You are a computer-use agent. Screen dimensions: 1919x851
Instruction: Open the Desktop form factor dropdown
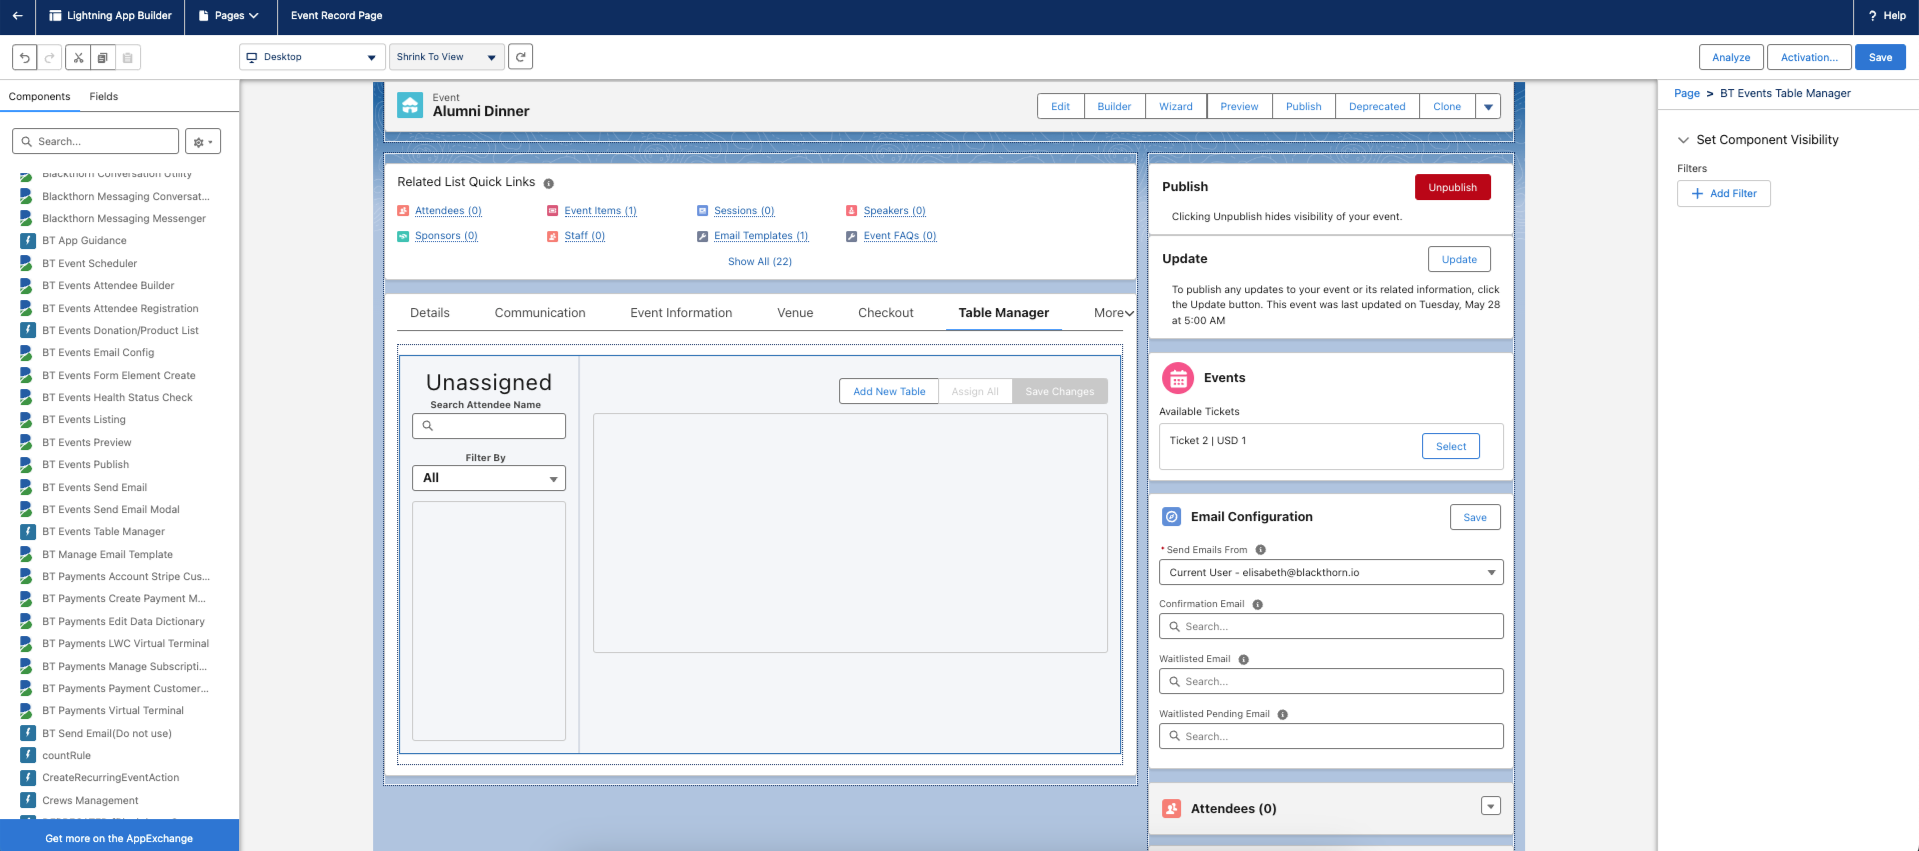(312, 57)
